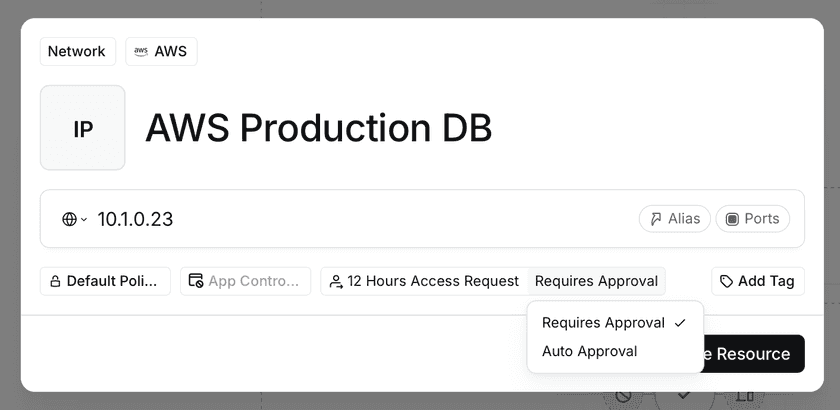Click the 10.1.0.23 IP address field
The image size is (840, 410).
pyautogui.click(x=135, y=219)
